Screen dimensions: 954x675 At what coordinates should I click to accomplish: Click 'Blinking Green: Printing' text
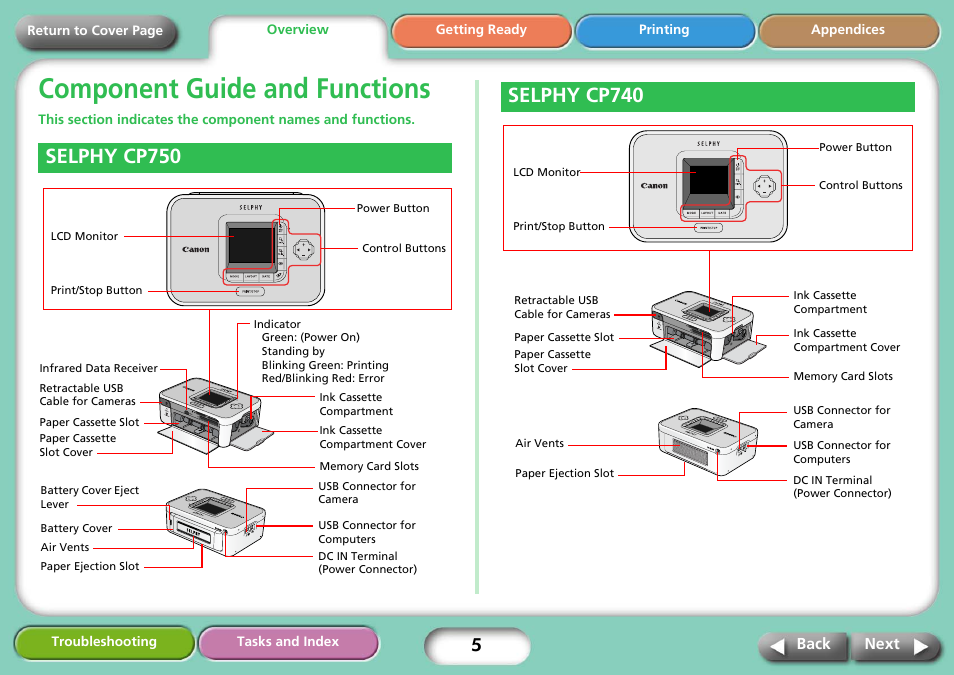click(x=325, y=365)
